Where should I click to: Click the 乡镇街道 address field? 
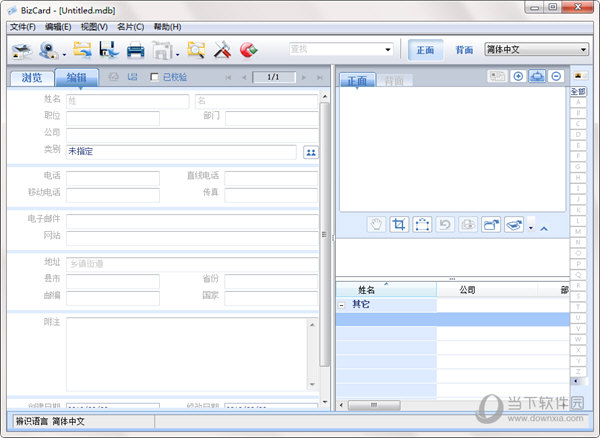click(x=192, y=264)
